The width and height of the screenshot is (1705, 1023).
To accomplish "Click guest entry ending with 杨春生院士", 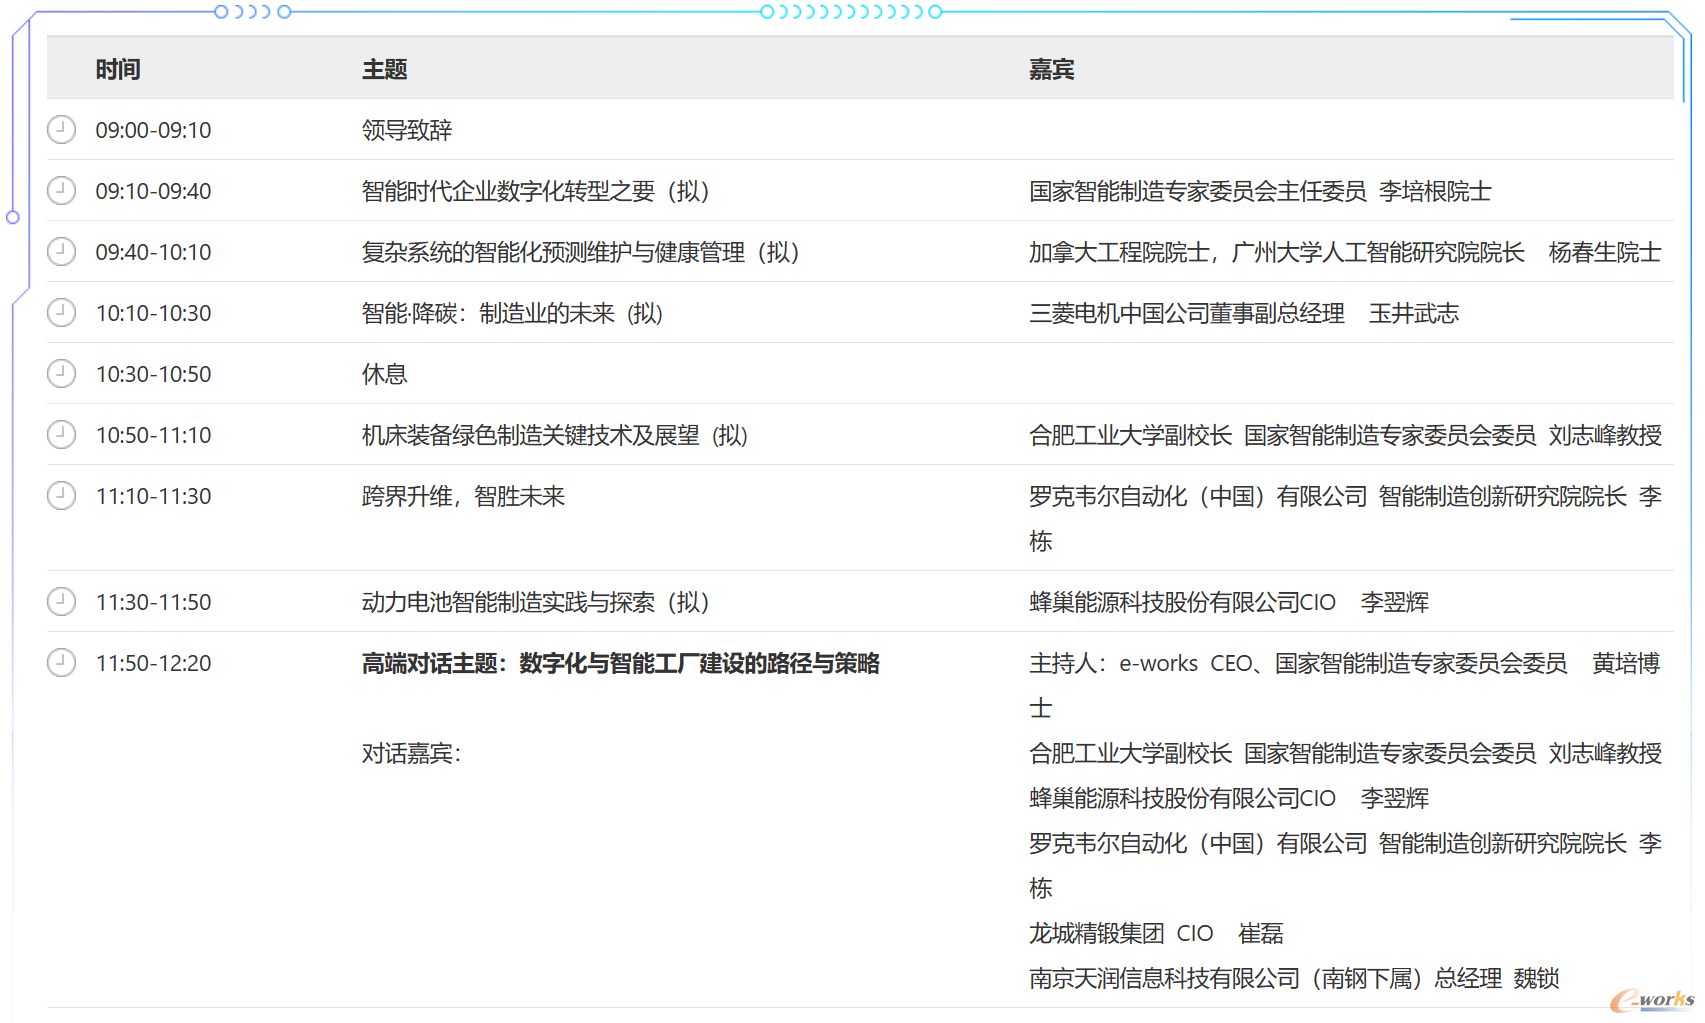I will point(1345,252).
